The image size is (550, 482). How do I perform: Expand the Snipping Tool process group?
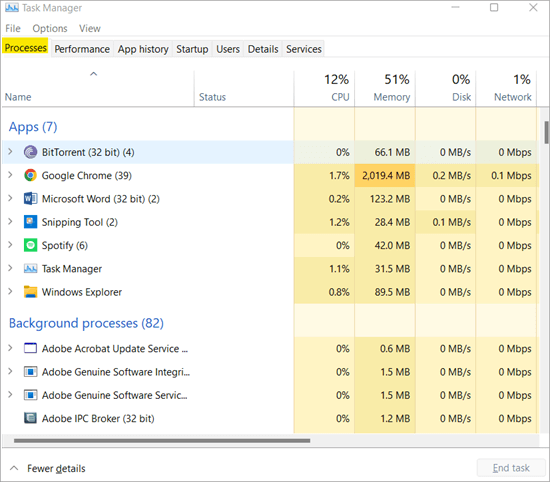[x=10, y=221]
